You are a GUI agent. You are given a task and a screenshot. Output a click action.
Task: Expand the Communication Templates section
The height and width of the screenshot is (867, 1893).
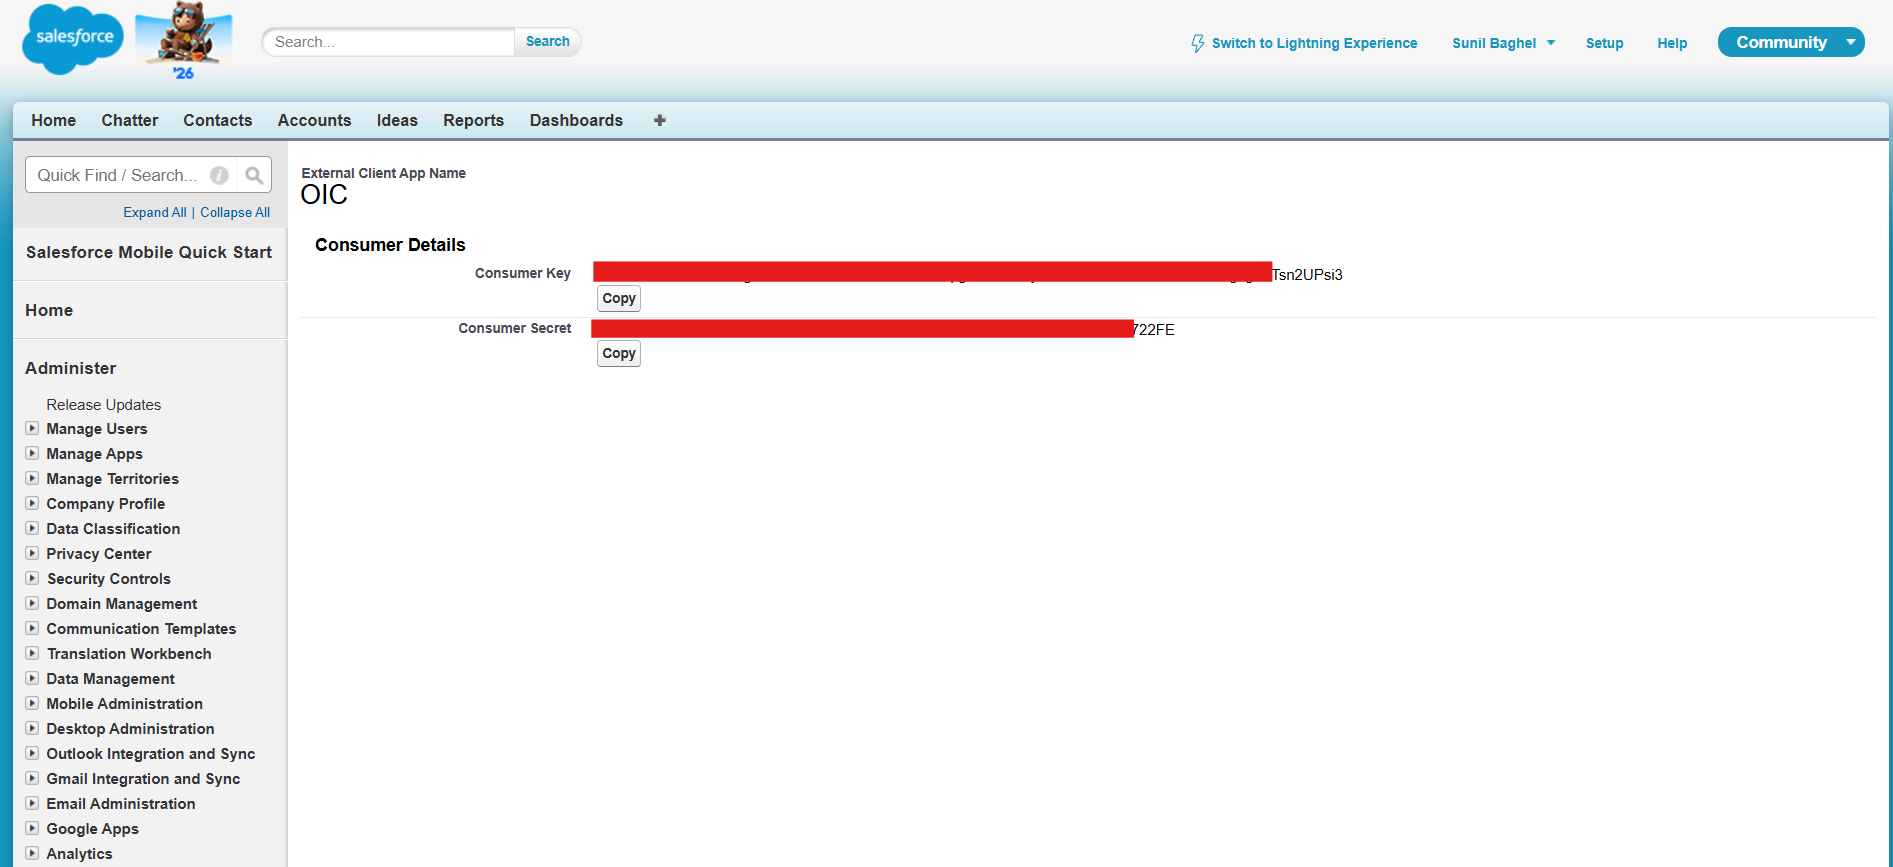tap(32, 628)
